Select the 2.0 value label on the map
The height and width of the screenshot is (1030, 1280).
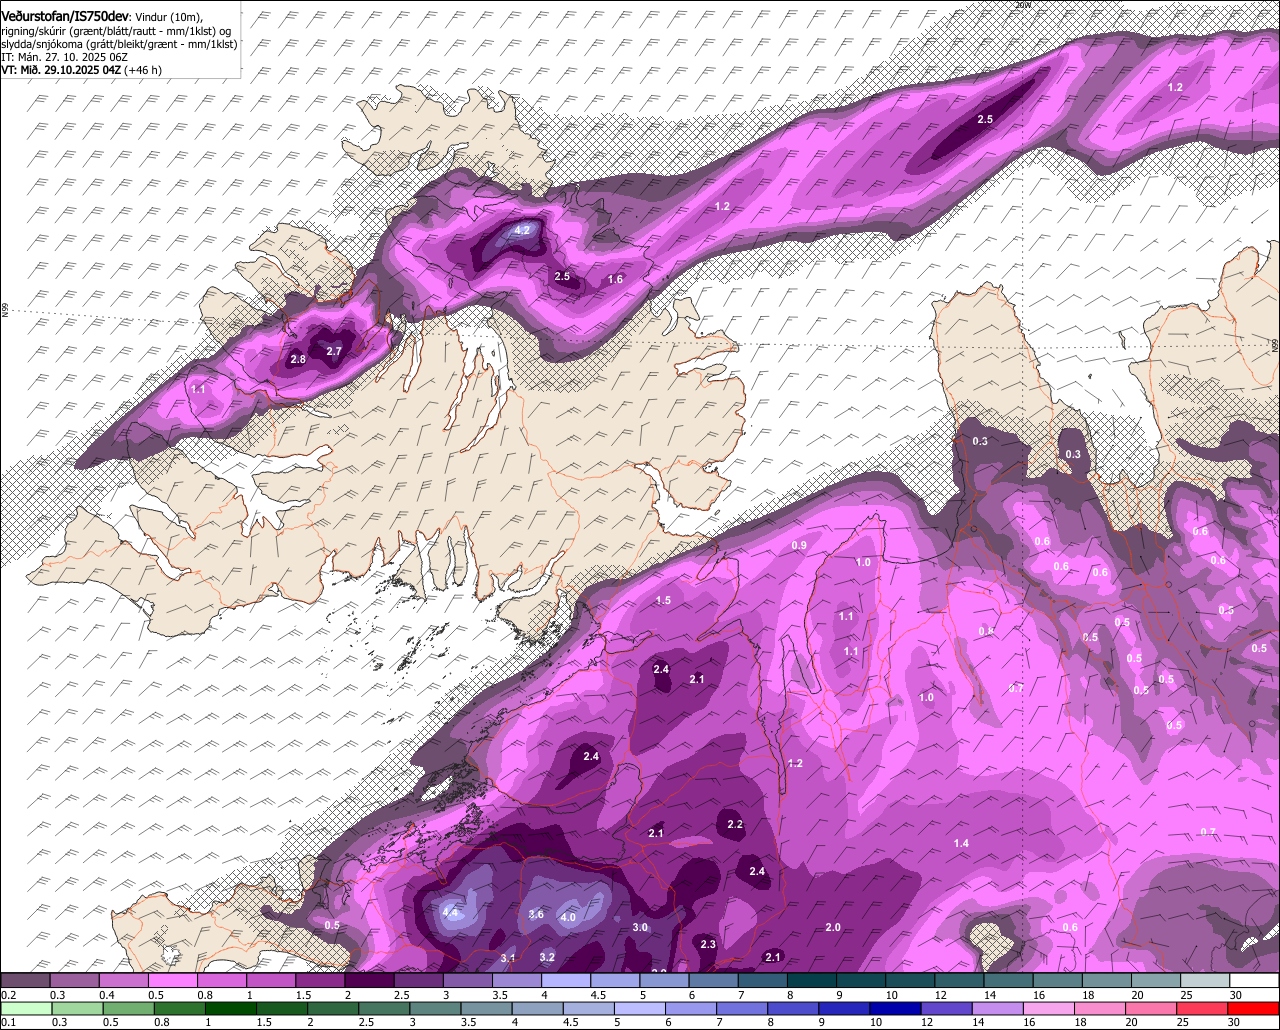[833, 928]
